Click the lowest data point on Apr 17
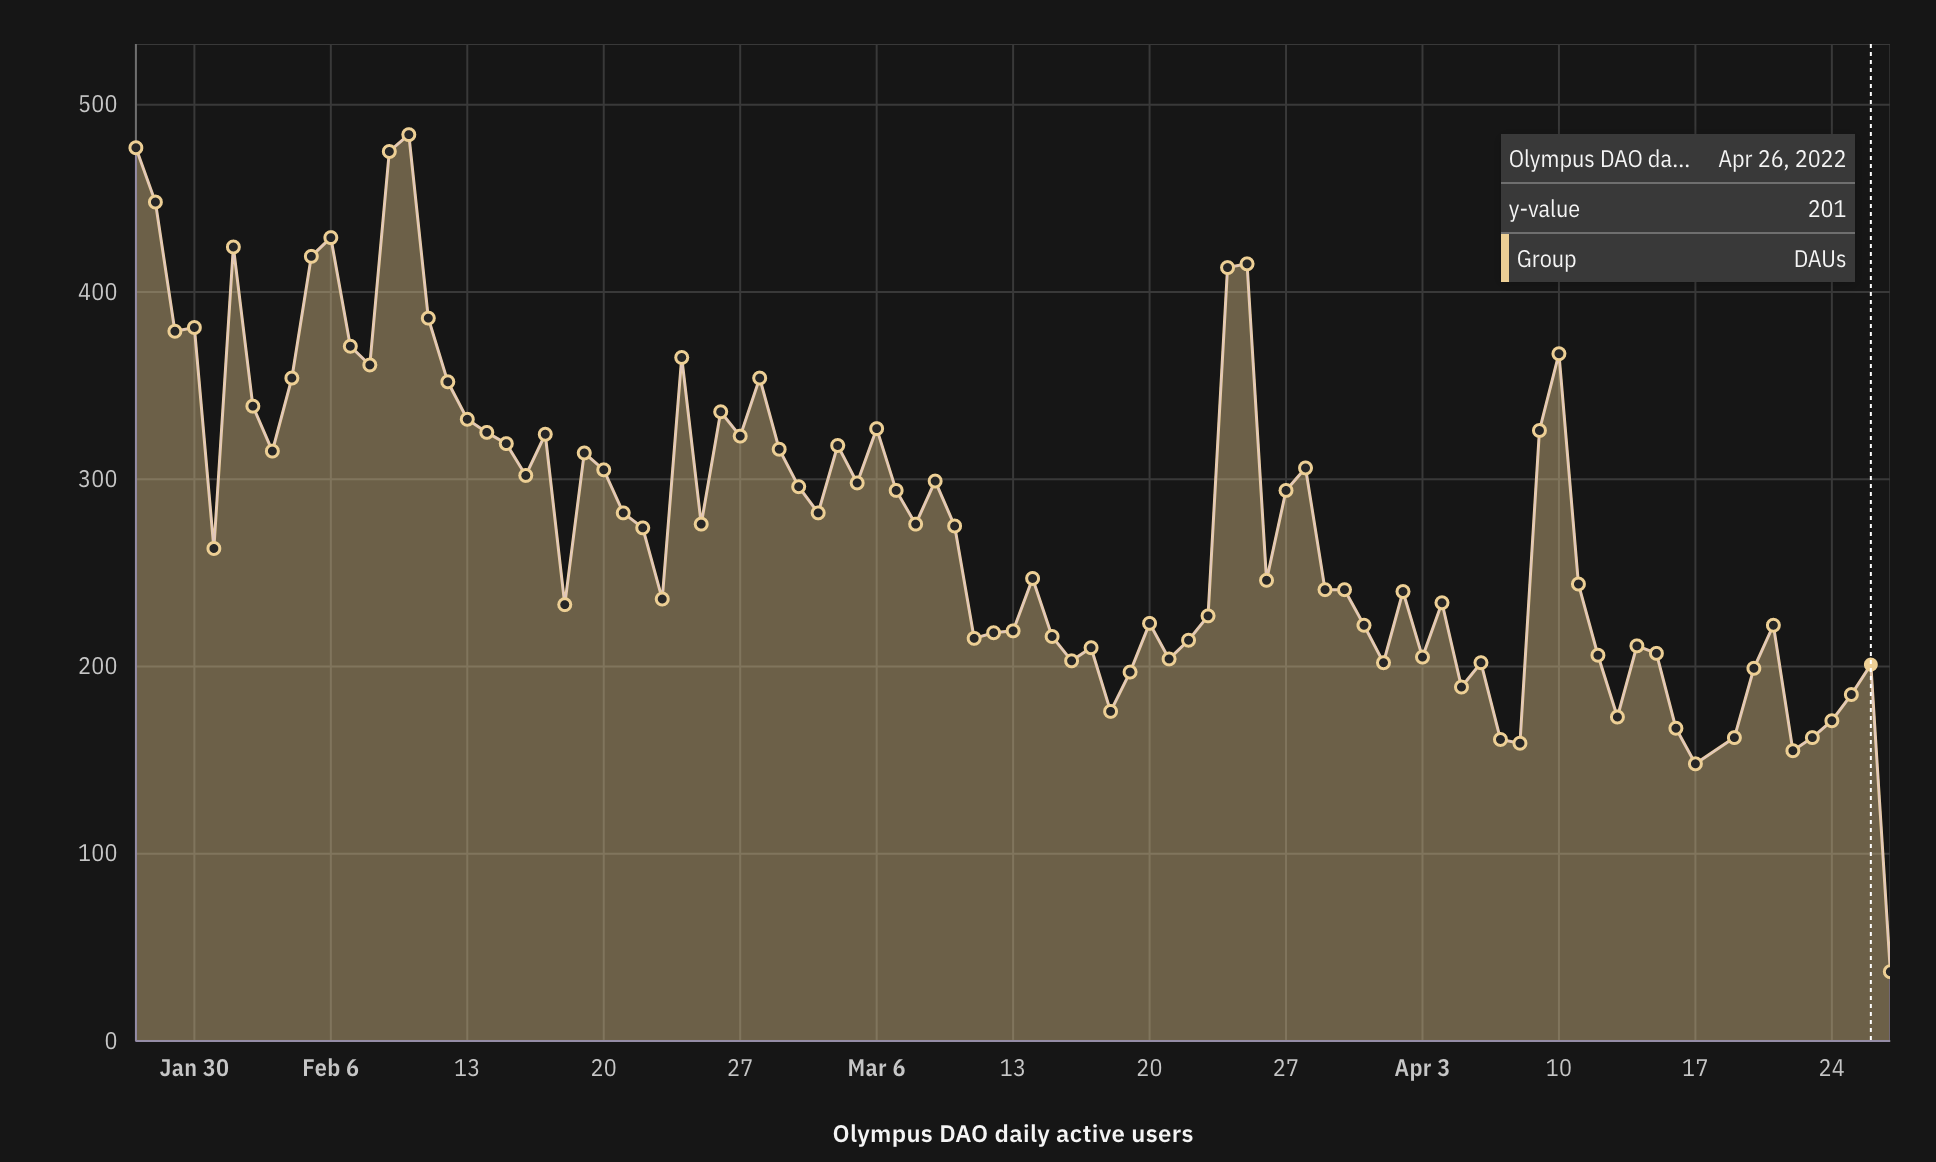 click(x=1695, y=764)
